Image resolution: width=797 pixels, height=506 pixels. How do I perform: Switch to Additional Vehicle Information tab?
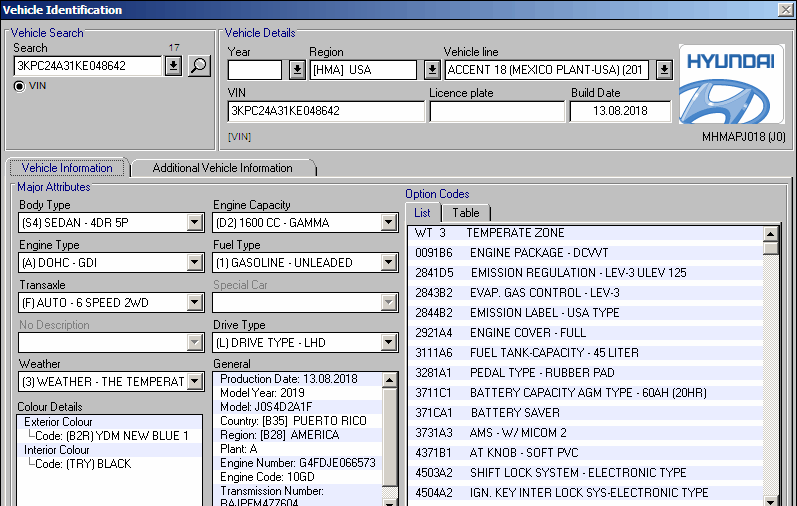[x=222, y=168]
